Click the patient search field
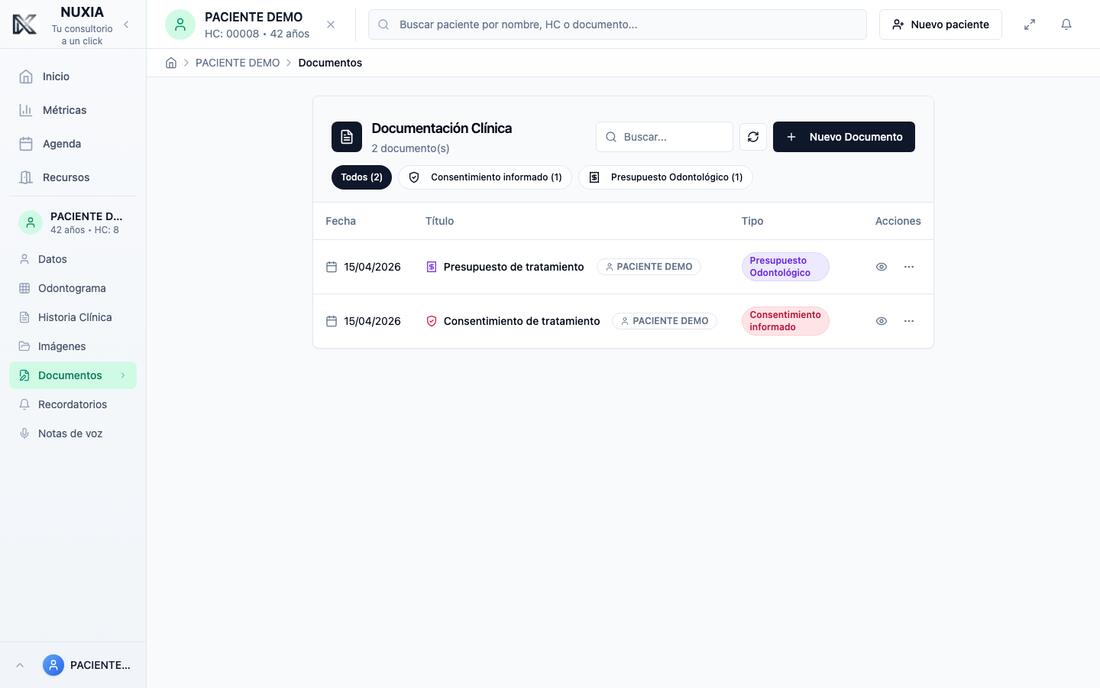The width and height of the screenshot is (1100, 688). [x=617, y=25]
